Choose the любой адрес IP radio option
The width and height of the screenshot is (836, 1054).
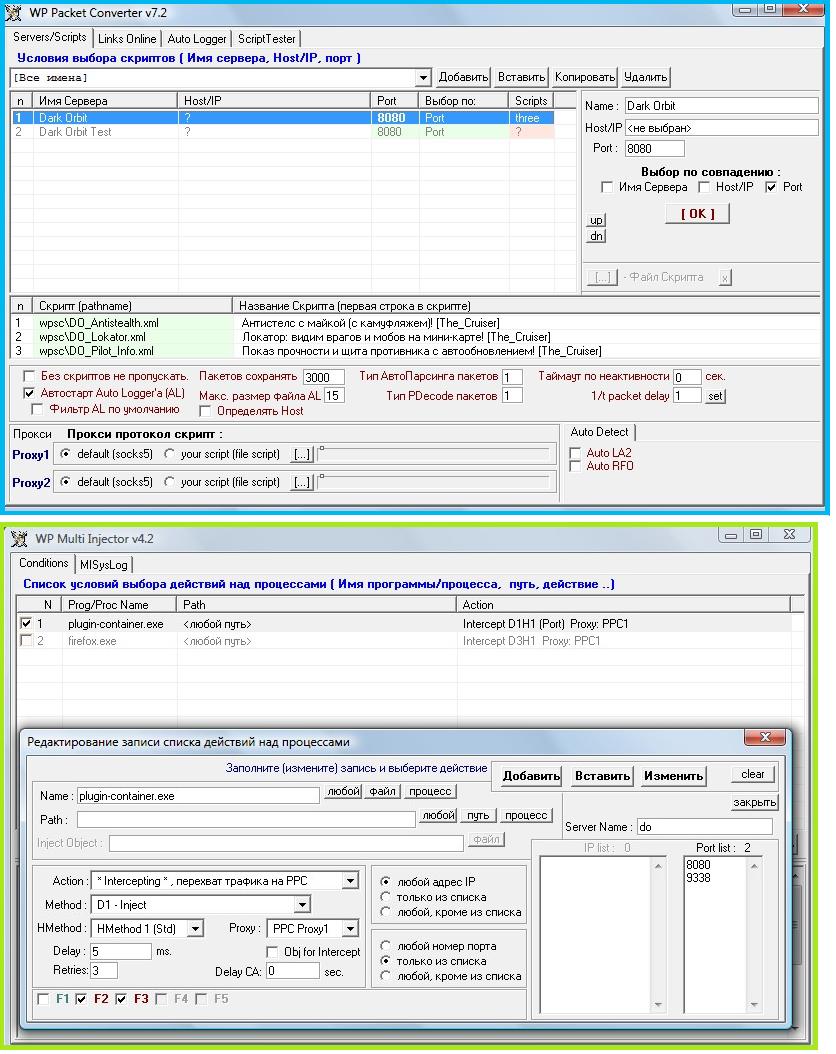tap(386, 881)
